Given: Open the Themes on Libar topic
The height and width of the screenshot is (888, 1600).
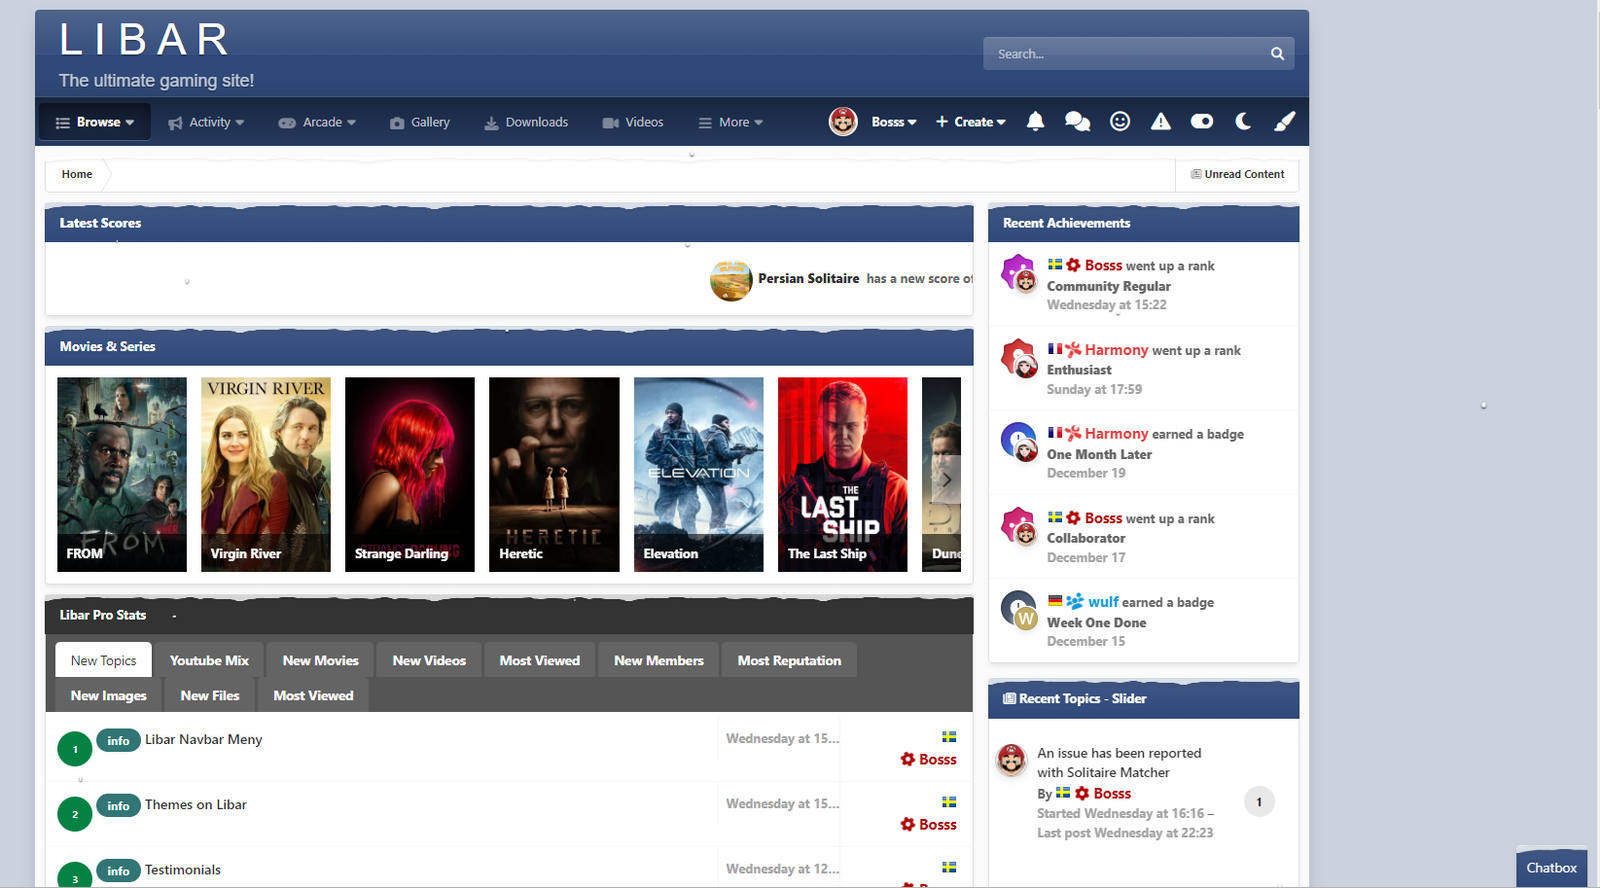Looking at the screenshot, I should point(195,805).
